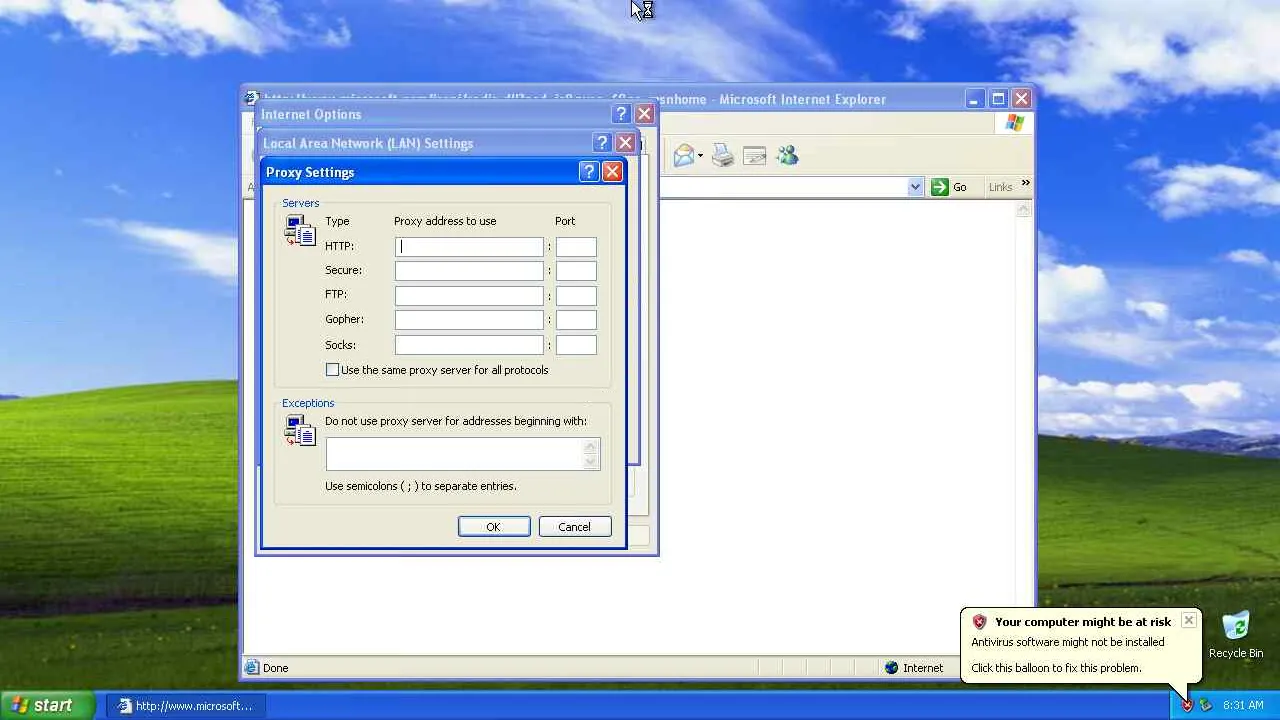Close the Internet Explorer window

[1021, 99]
